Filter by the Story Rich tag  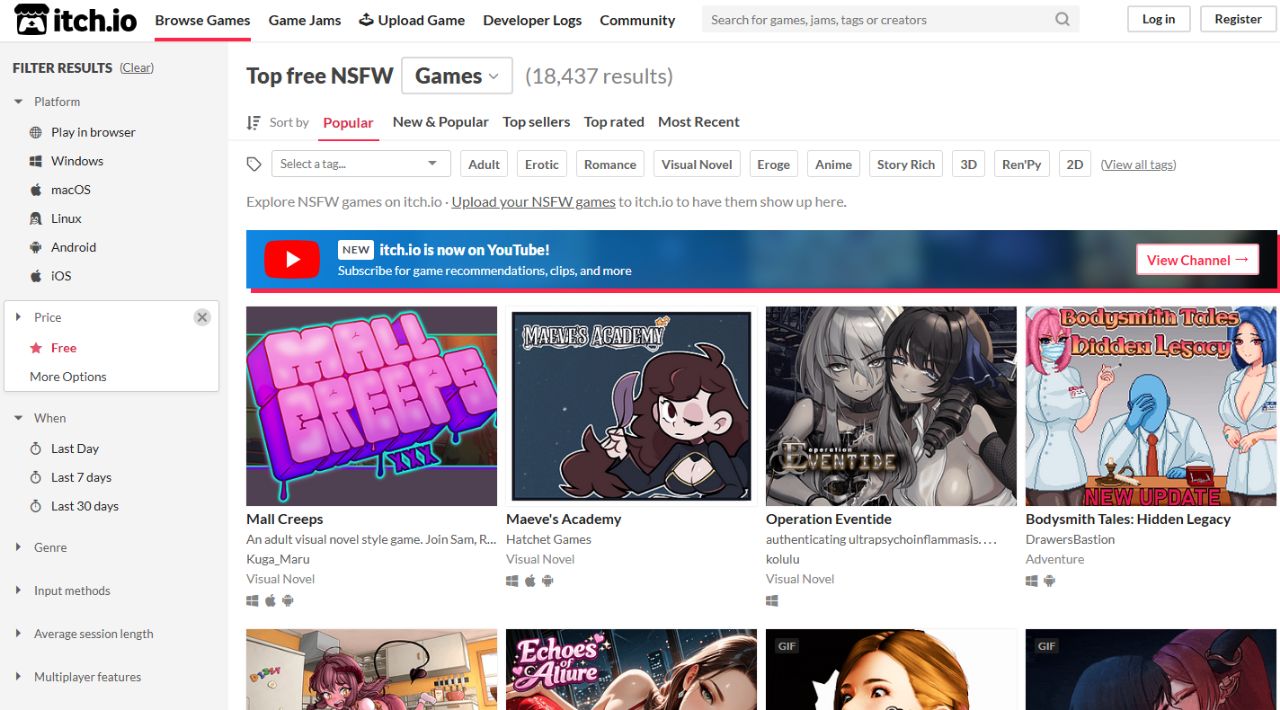[x=906, y=164]
